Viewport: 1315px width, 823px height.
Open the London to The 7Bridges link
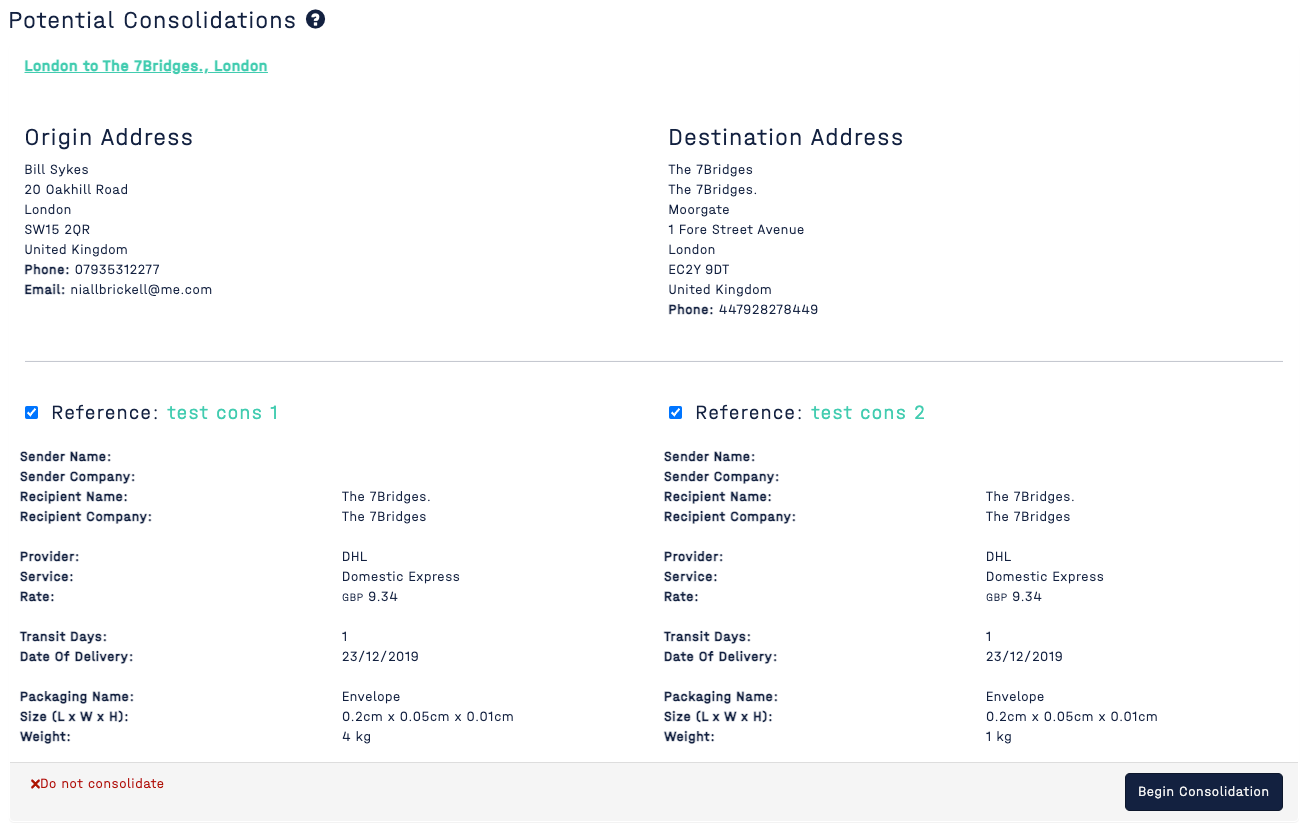(x=146, y=66)
